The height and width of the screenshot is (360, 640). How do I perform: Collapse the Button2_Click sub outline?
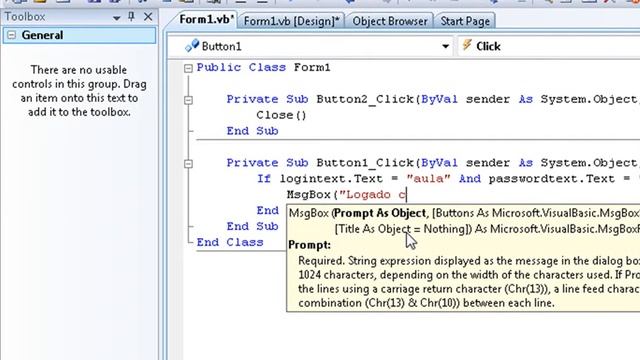[x=188, y=100]
